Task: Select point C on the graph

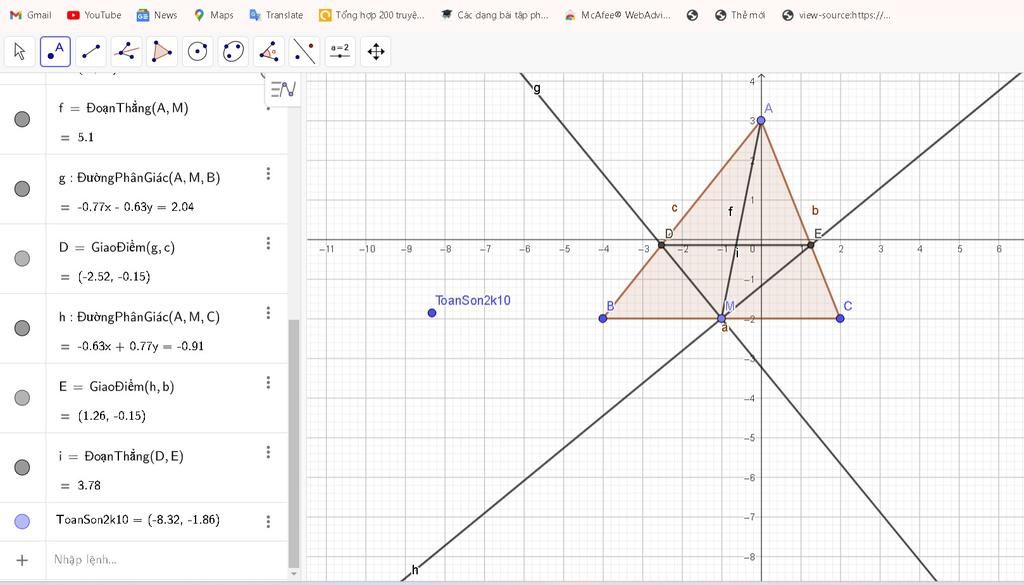Action: click(x=840, y=319)
